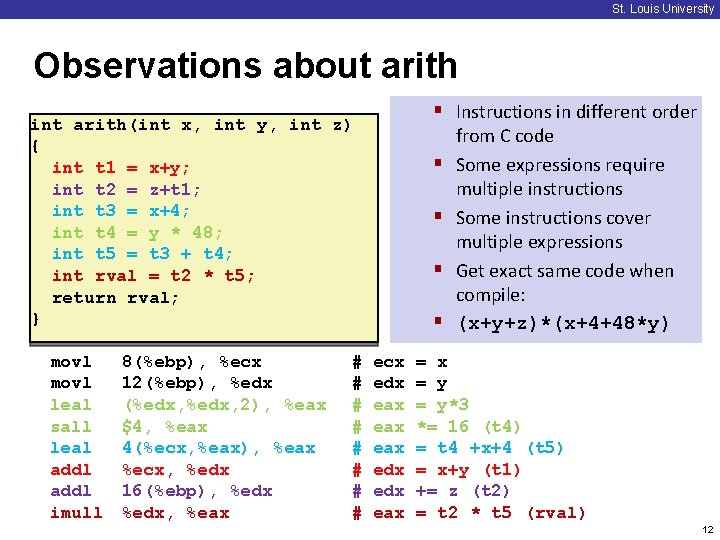Viewport: 720px width, 540px height.
Task: Click bullet 'Get exact same code when compile:'
Action: 565,283
